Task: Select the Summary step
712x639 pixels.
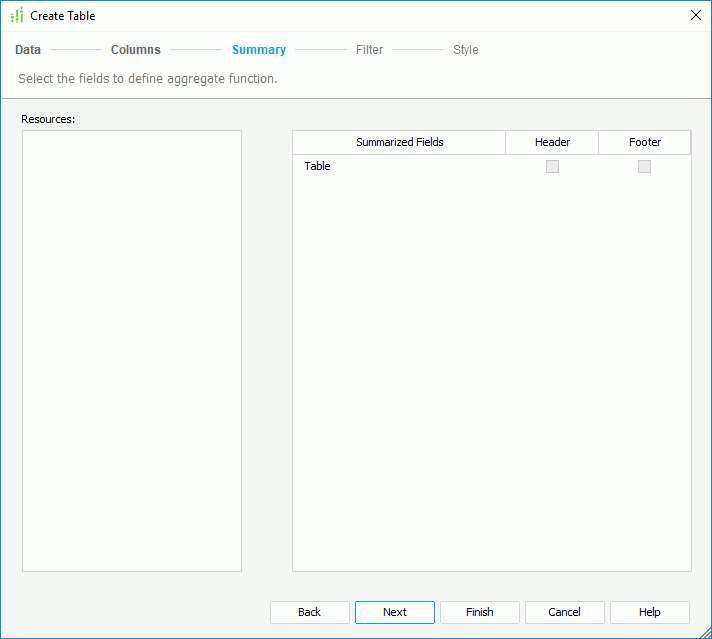Action: (x=259, y=50)
